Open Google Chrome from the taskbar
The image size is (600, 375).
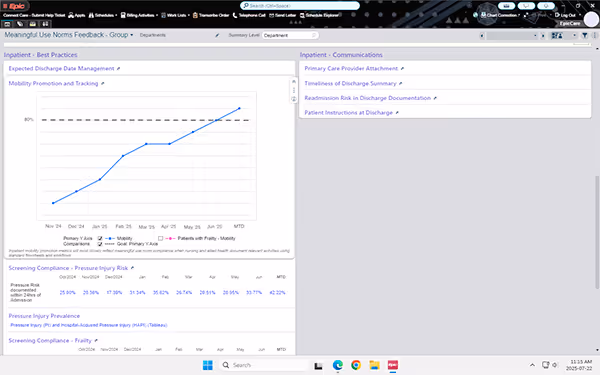coord(356,365)
